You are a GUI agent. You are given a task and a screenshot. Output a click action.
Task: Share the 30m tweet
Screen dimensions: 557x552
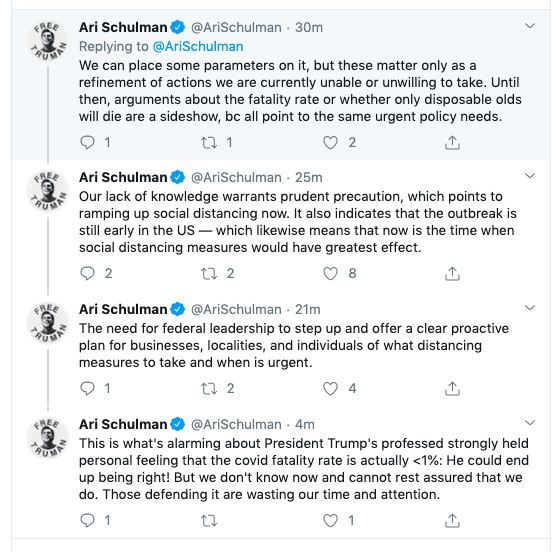[452, 142]
